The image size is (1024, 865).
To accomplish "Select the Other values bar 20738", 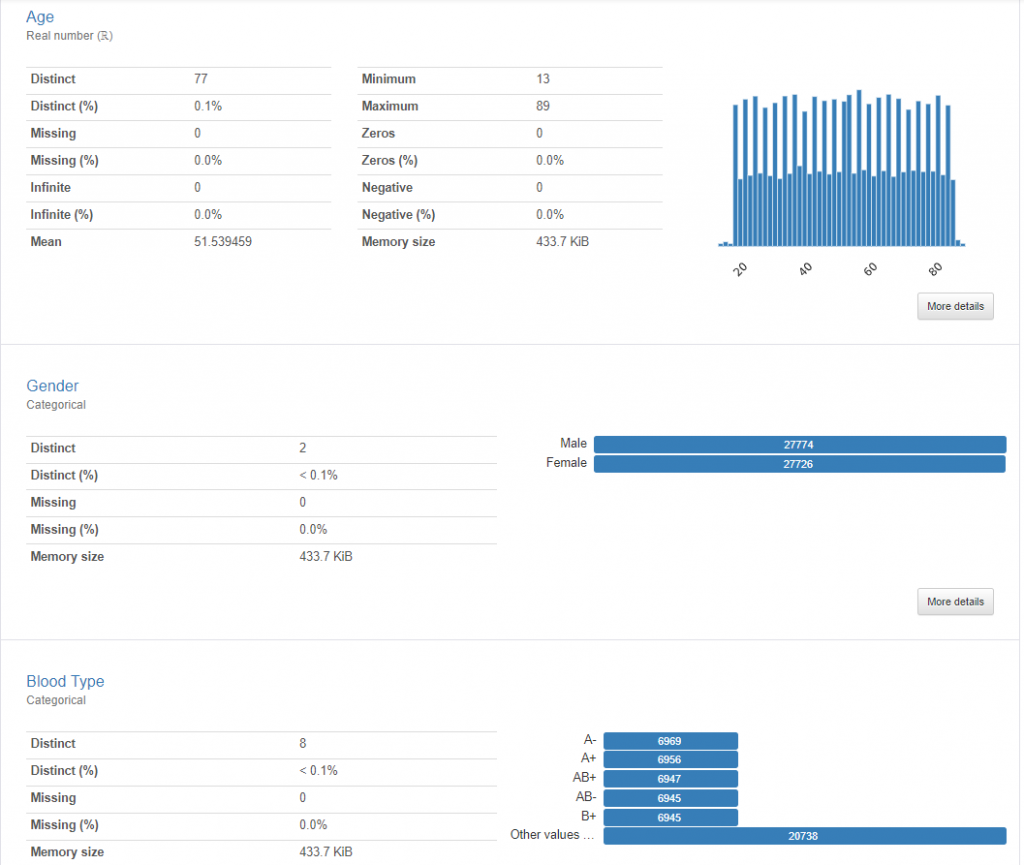I will (x=804, y=836).
